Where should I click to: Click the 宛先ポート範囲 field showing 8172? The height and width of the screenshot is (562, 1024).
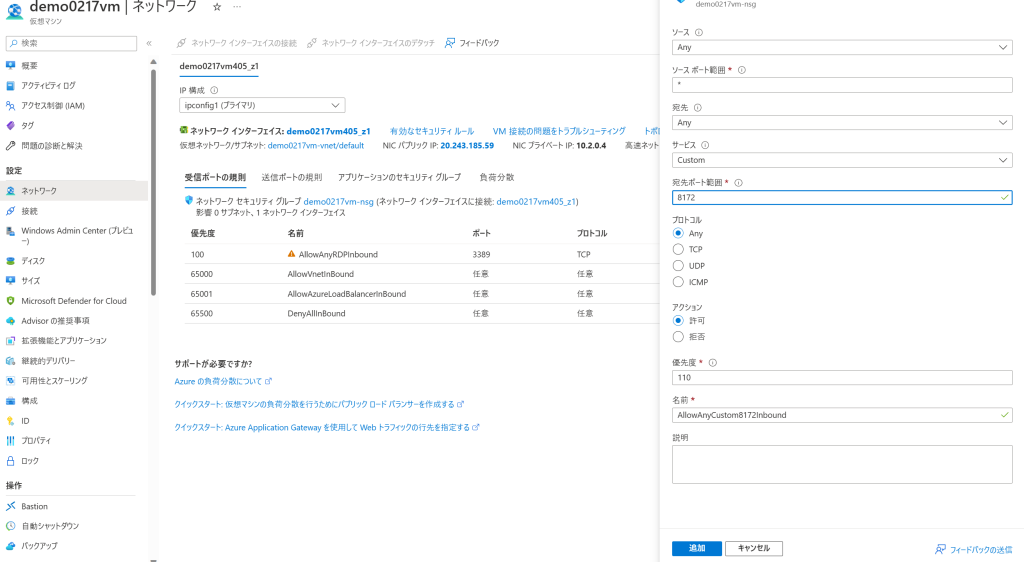[x=842, y=197]
